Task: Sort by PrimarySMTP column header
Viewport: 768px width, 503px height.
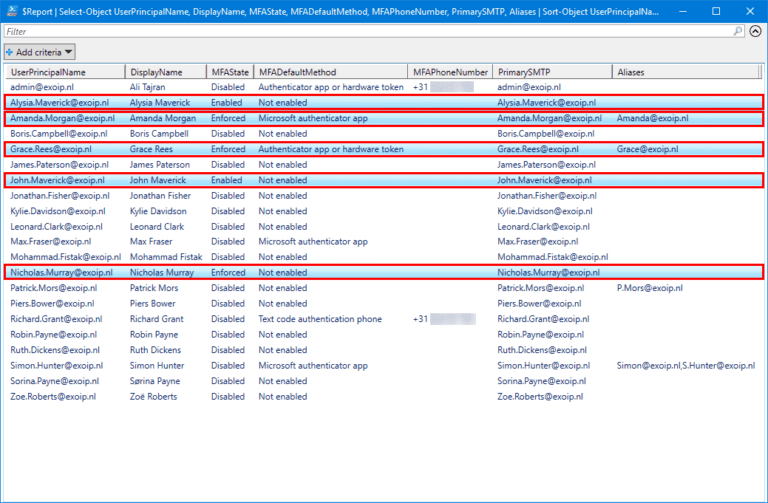Action: (x=552, y=72)
